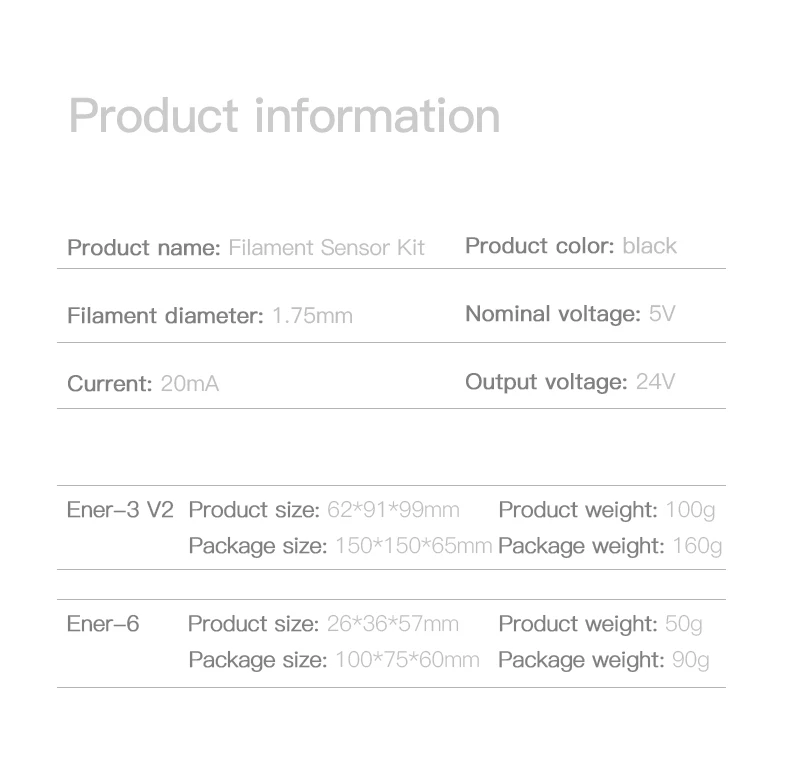The height and width of the screenshot is (760, 790).
Task: Select the Product color label
Action: click(x=540, y=246)
